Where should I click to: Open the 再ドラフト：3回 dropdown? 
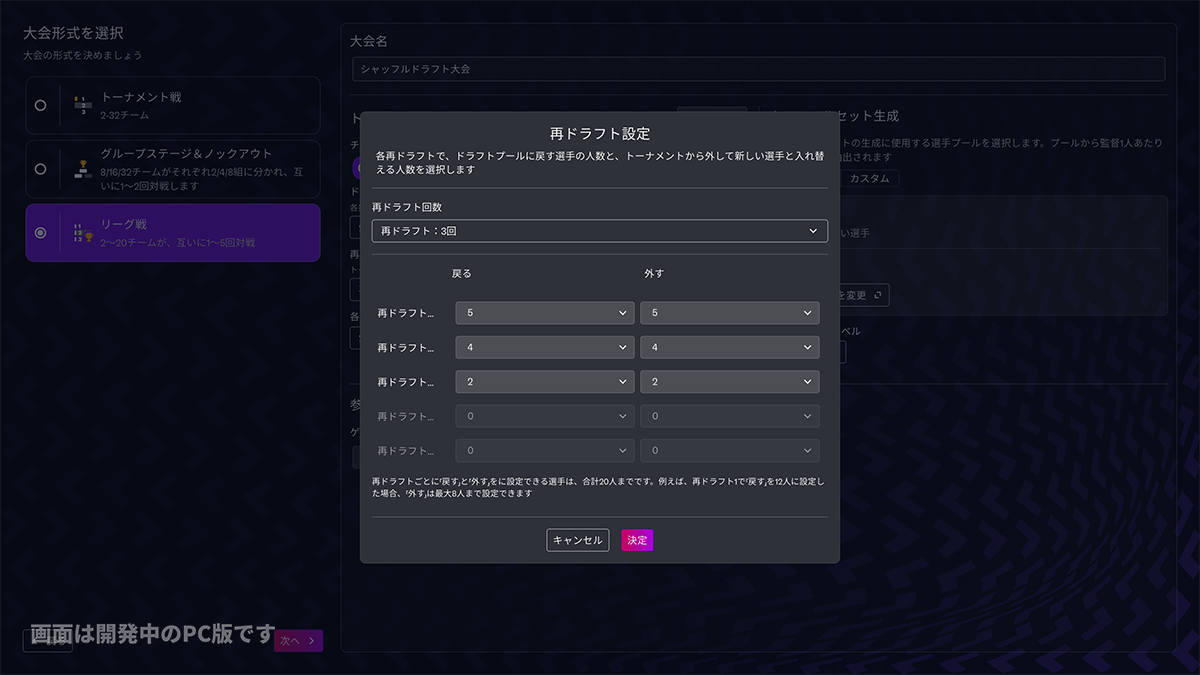point(600,231)
